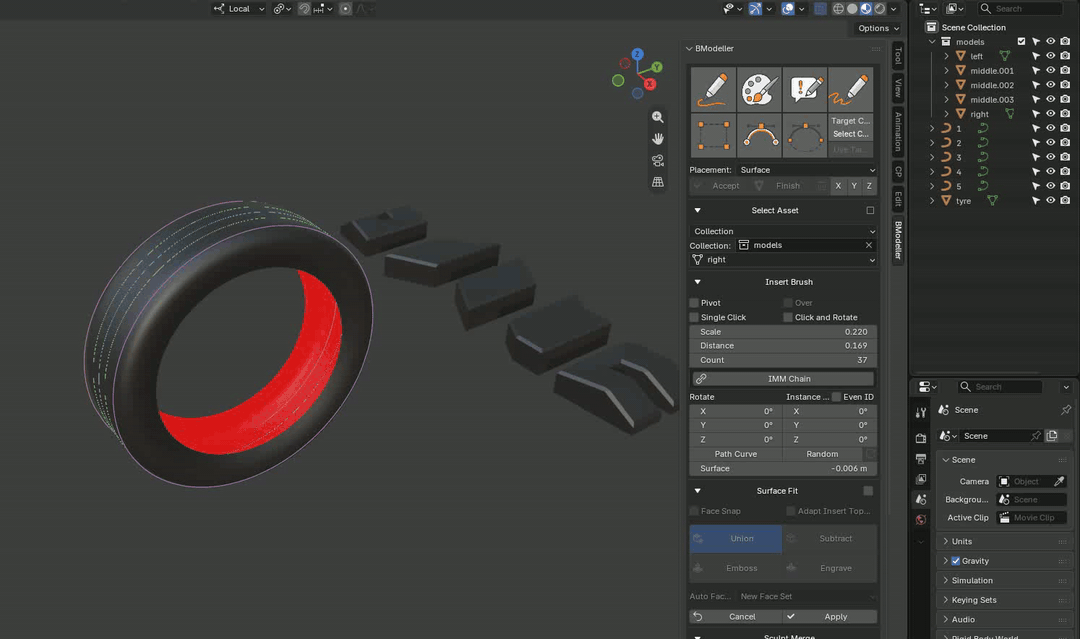
Task: Expand the tyre object in outliner
Action: pos(932,201)
